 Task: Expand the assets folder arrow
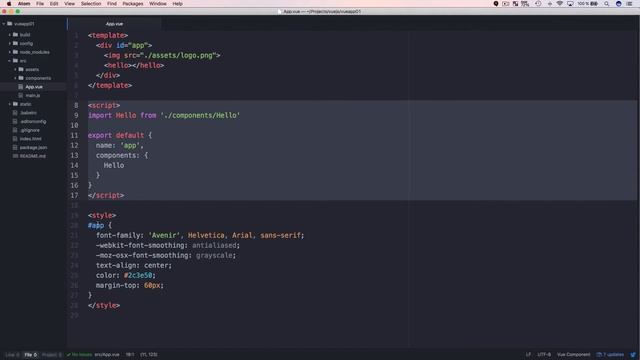click(x=16, y=69)
